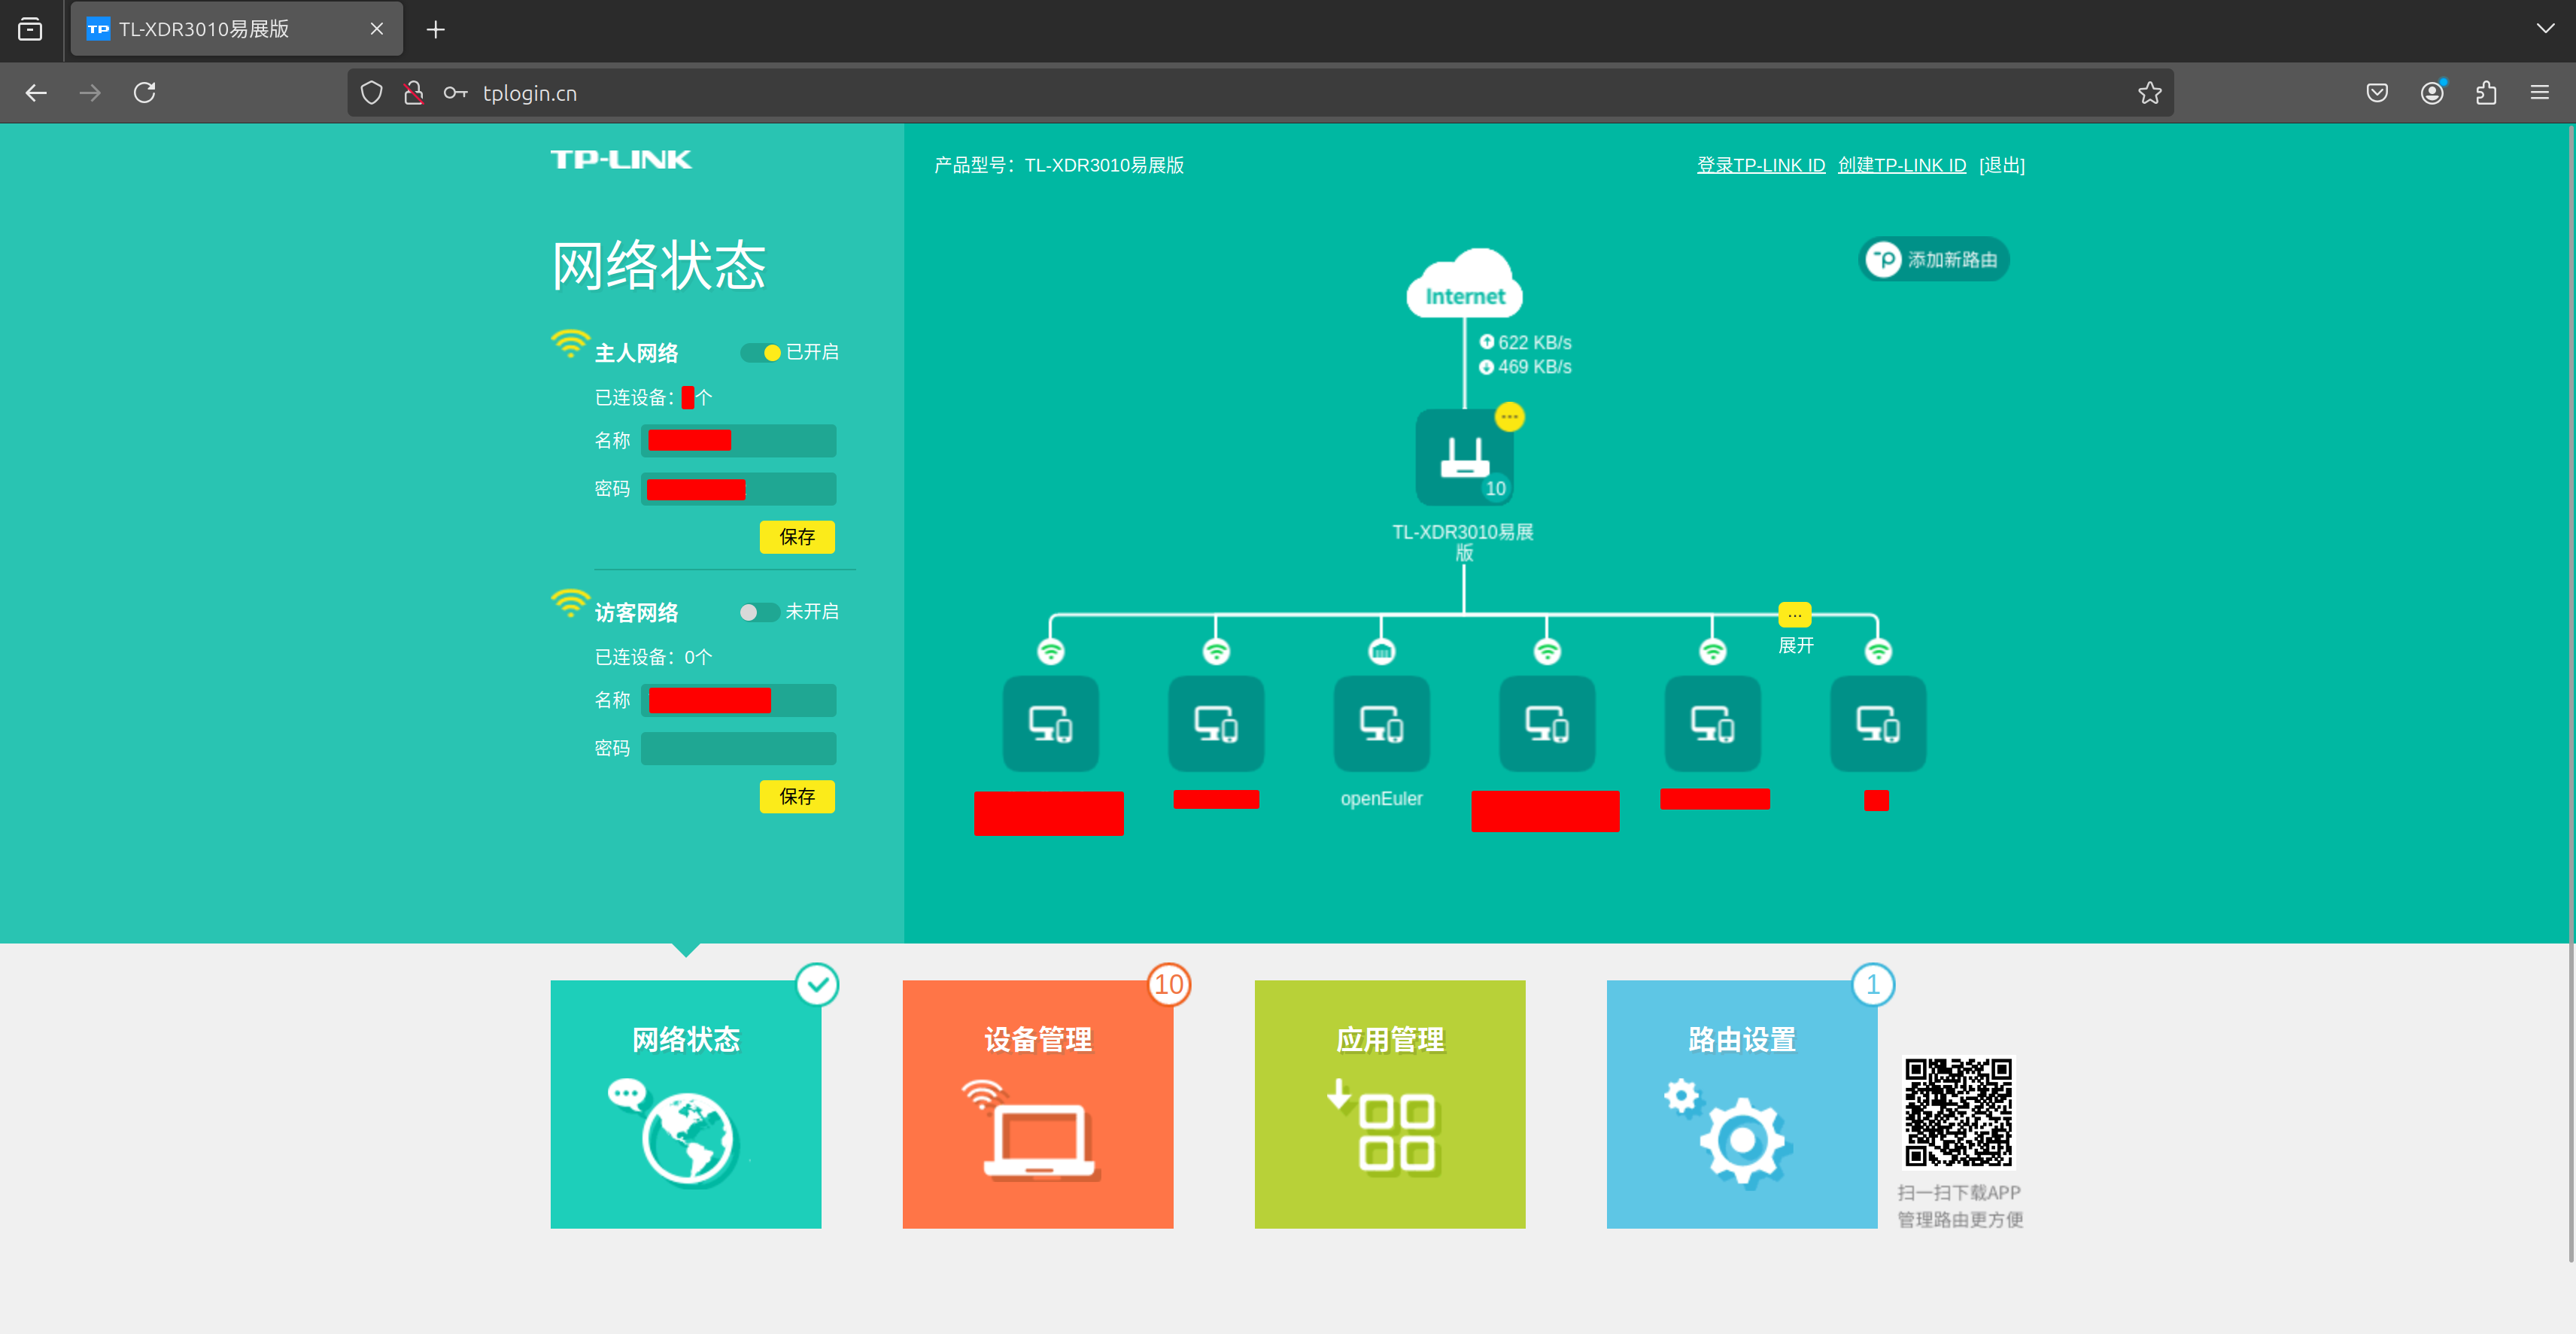This screenshot has height=1334, width=2576.
Task: Close the TL-XDR3010易展版 tab
Action: click(x=377, y=29)
